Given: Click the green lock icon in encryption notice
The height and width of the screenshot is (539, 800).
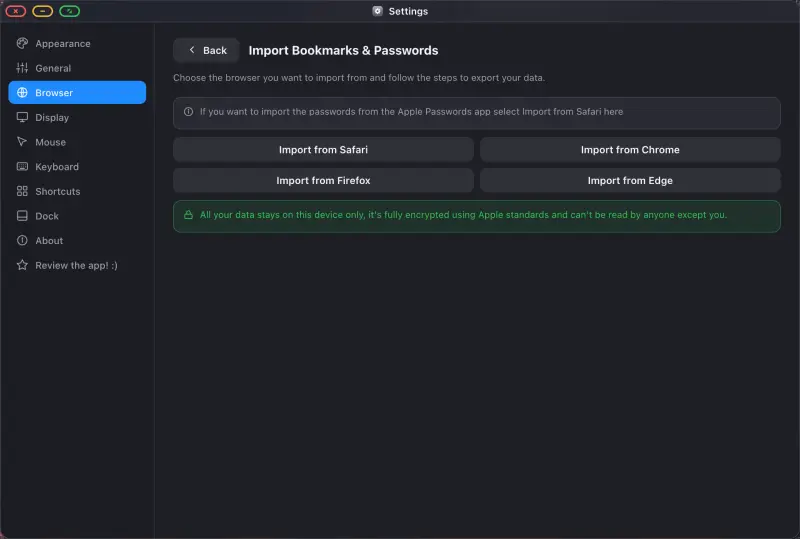Looking at the screenshot, I should point(188,215).
